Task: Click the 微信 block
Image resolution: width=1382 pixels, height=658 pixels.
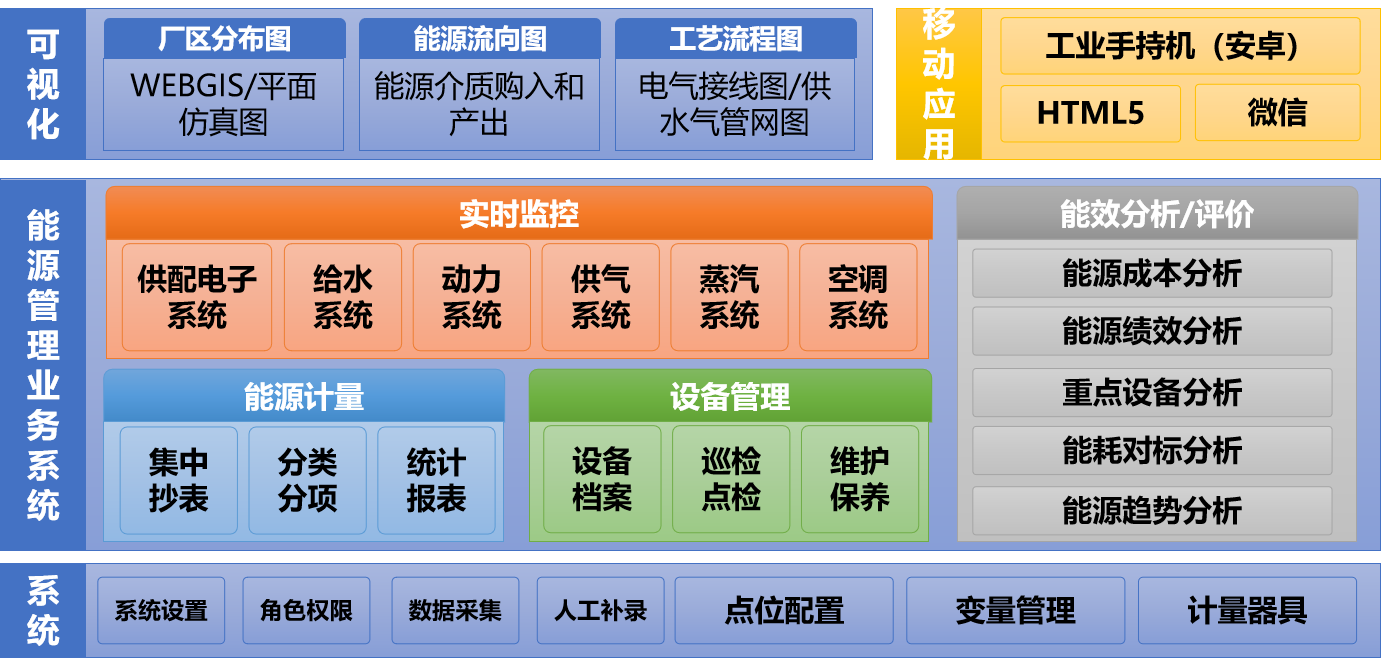Action: (x=1277, y=113)
